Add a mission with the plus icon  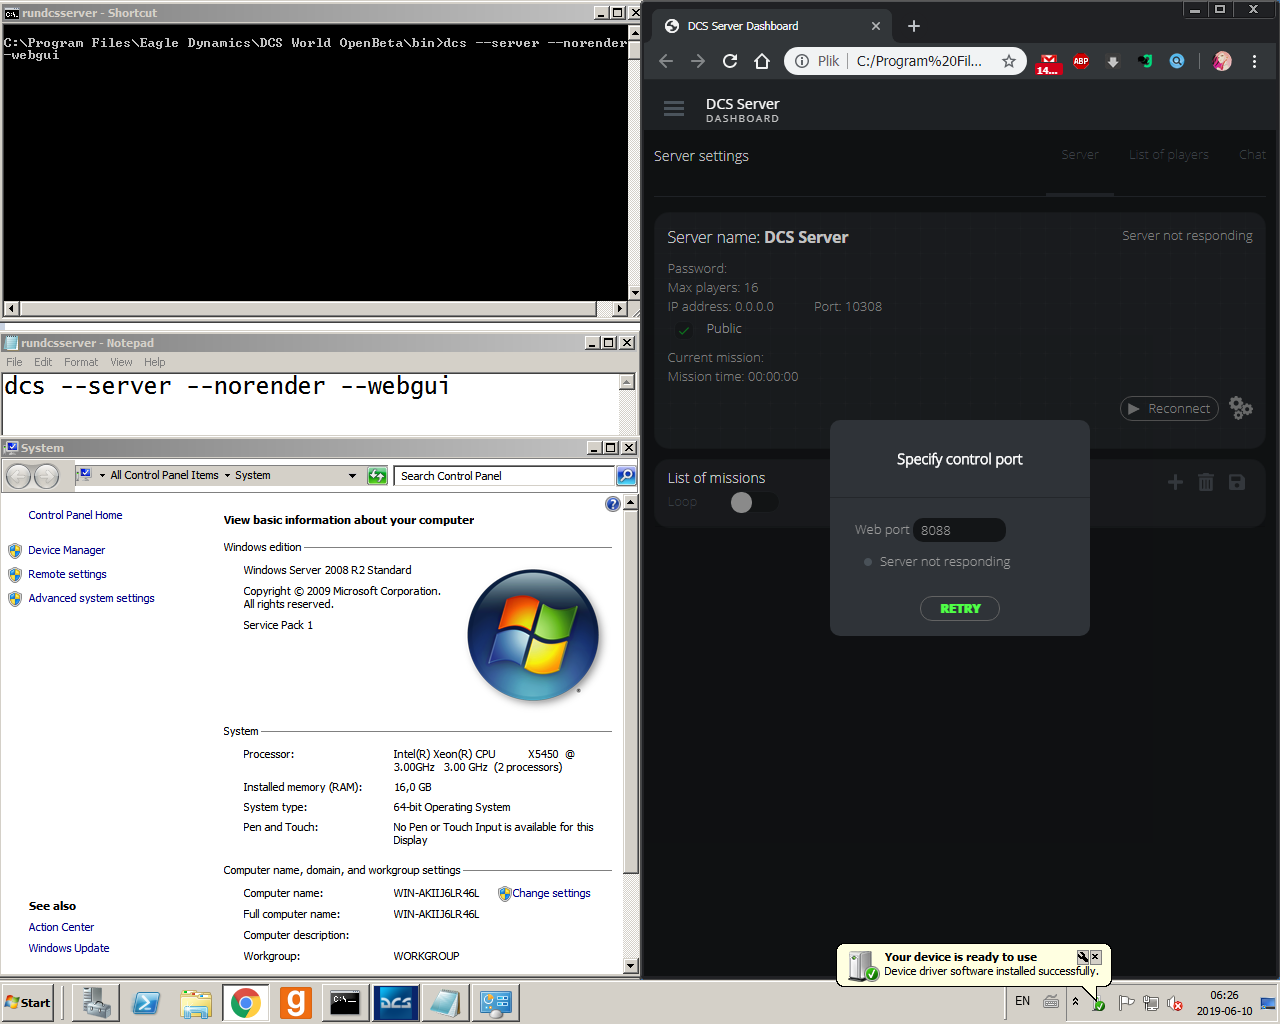pos(1175,482)
